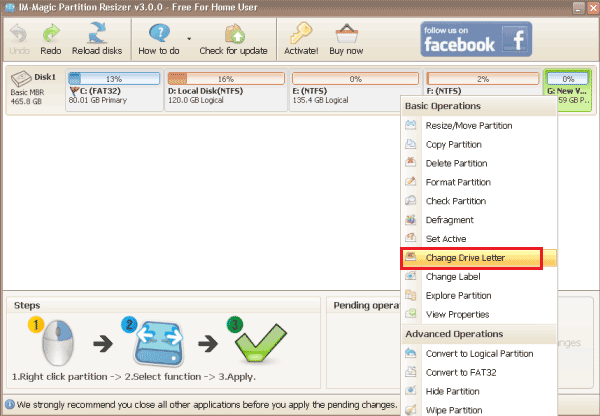Click the Change Drive Letter icon
The width and height of the screenshot is (600, 416).
[411, 256]
